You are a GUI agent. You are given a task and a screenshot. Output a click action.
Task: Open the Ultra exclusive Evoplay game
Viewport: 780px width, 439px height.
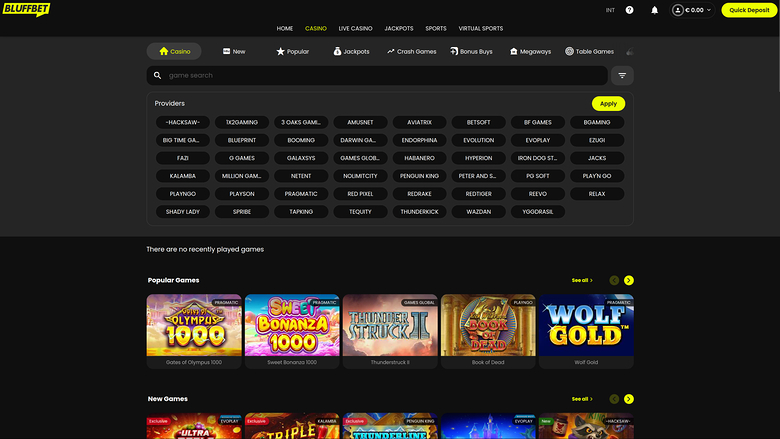pyautogui.click(x=194, y=426)
